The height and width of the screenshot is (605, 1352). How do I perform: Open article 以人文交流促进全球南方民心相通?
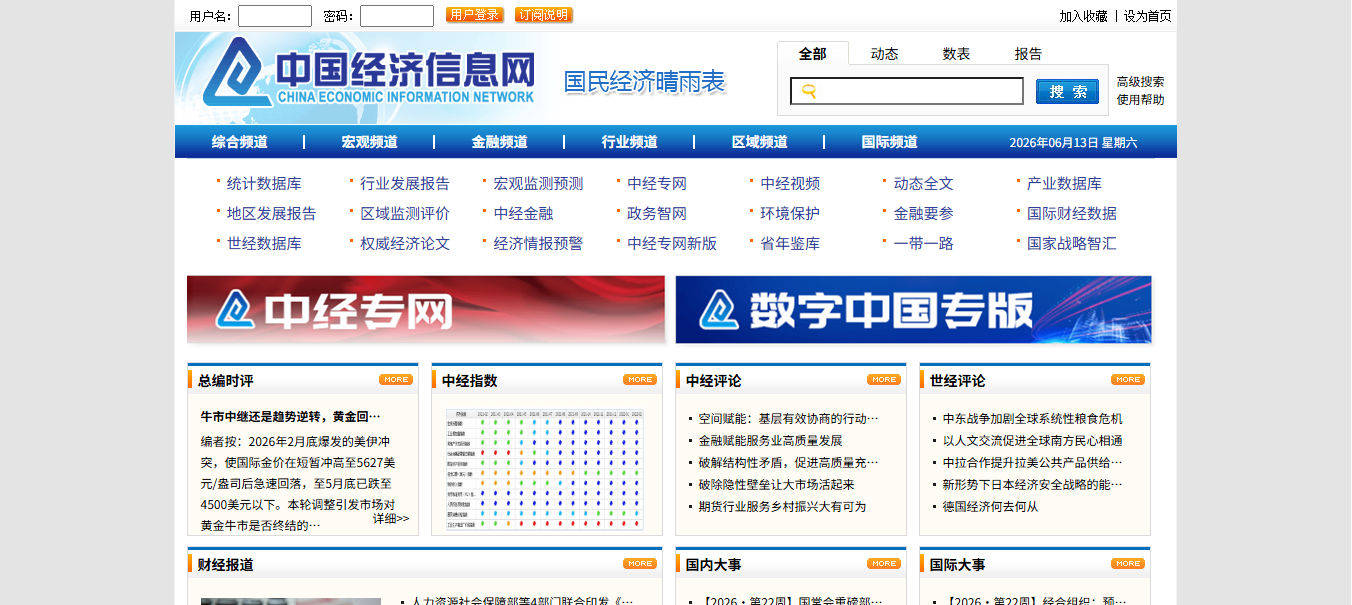pyautogui.click(x=1032, y=440)
